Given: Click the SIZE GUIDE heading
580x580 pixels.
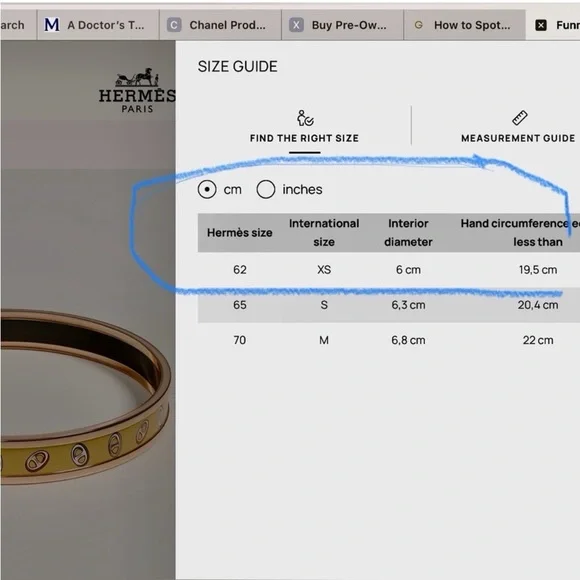Looking at the screenshot, I should click(x=237, y=67).
